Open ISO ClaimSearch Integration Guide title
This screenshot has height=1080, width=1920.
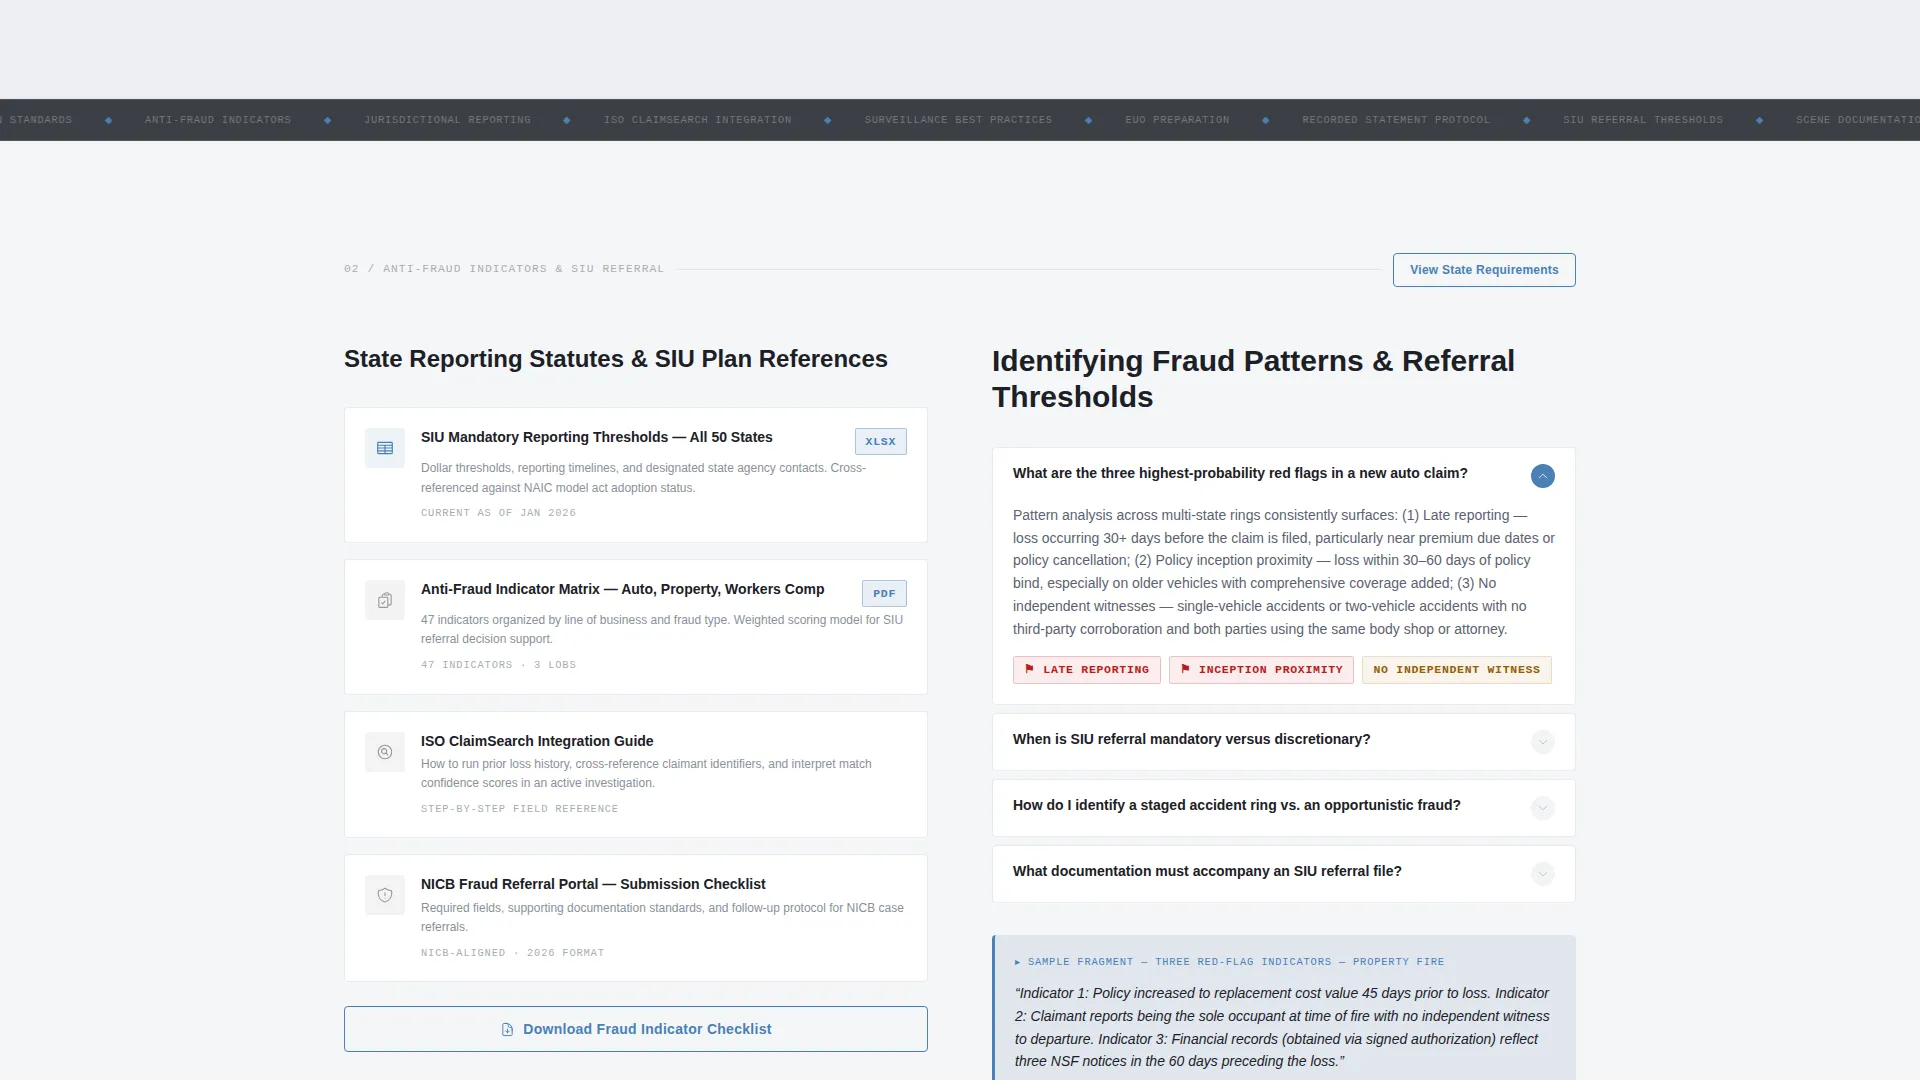(537, 741)
